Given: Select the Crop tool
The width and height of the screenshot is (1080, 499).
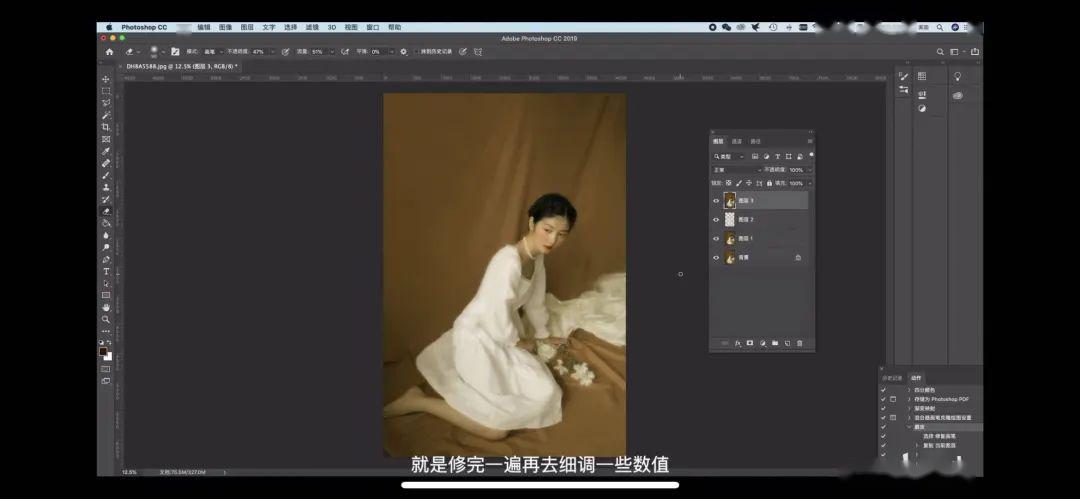Looking at the screenshot, I should tap(105, 128).
